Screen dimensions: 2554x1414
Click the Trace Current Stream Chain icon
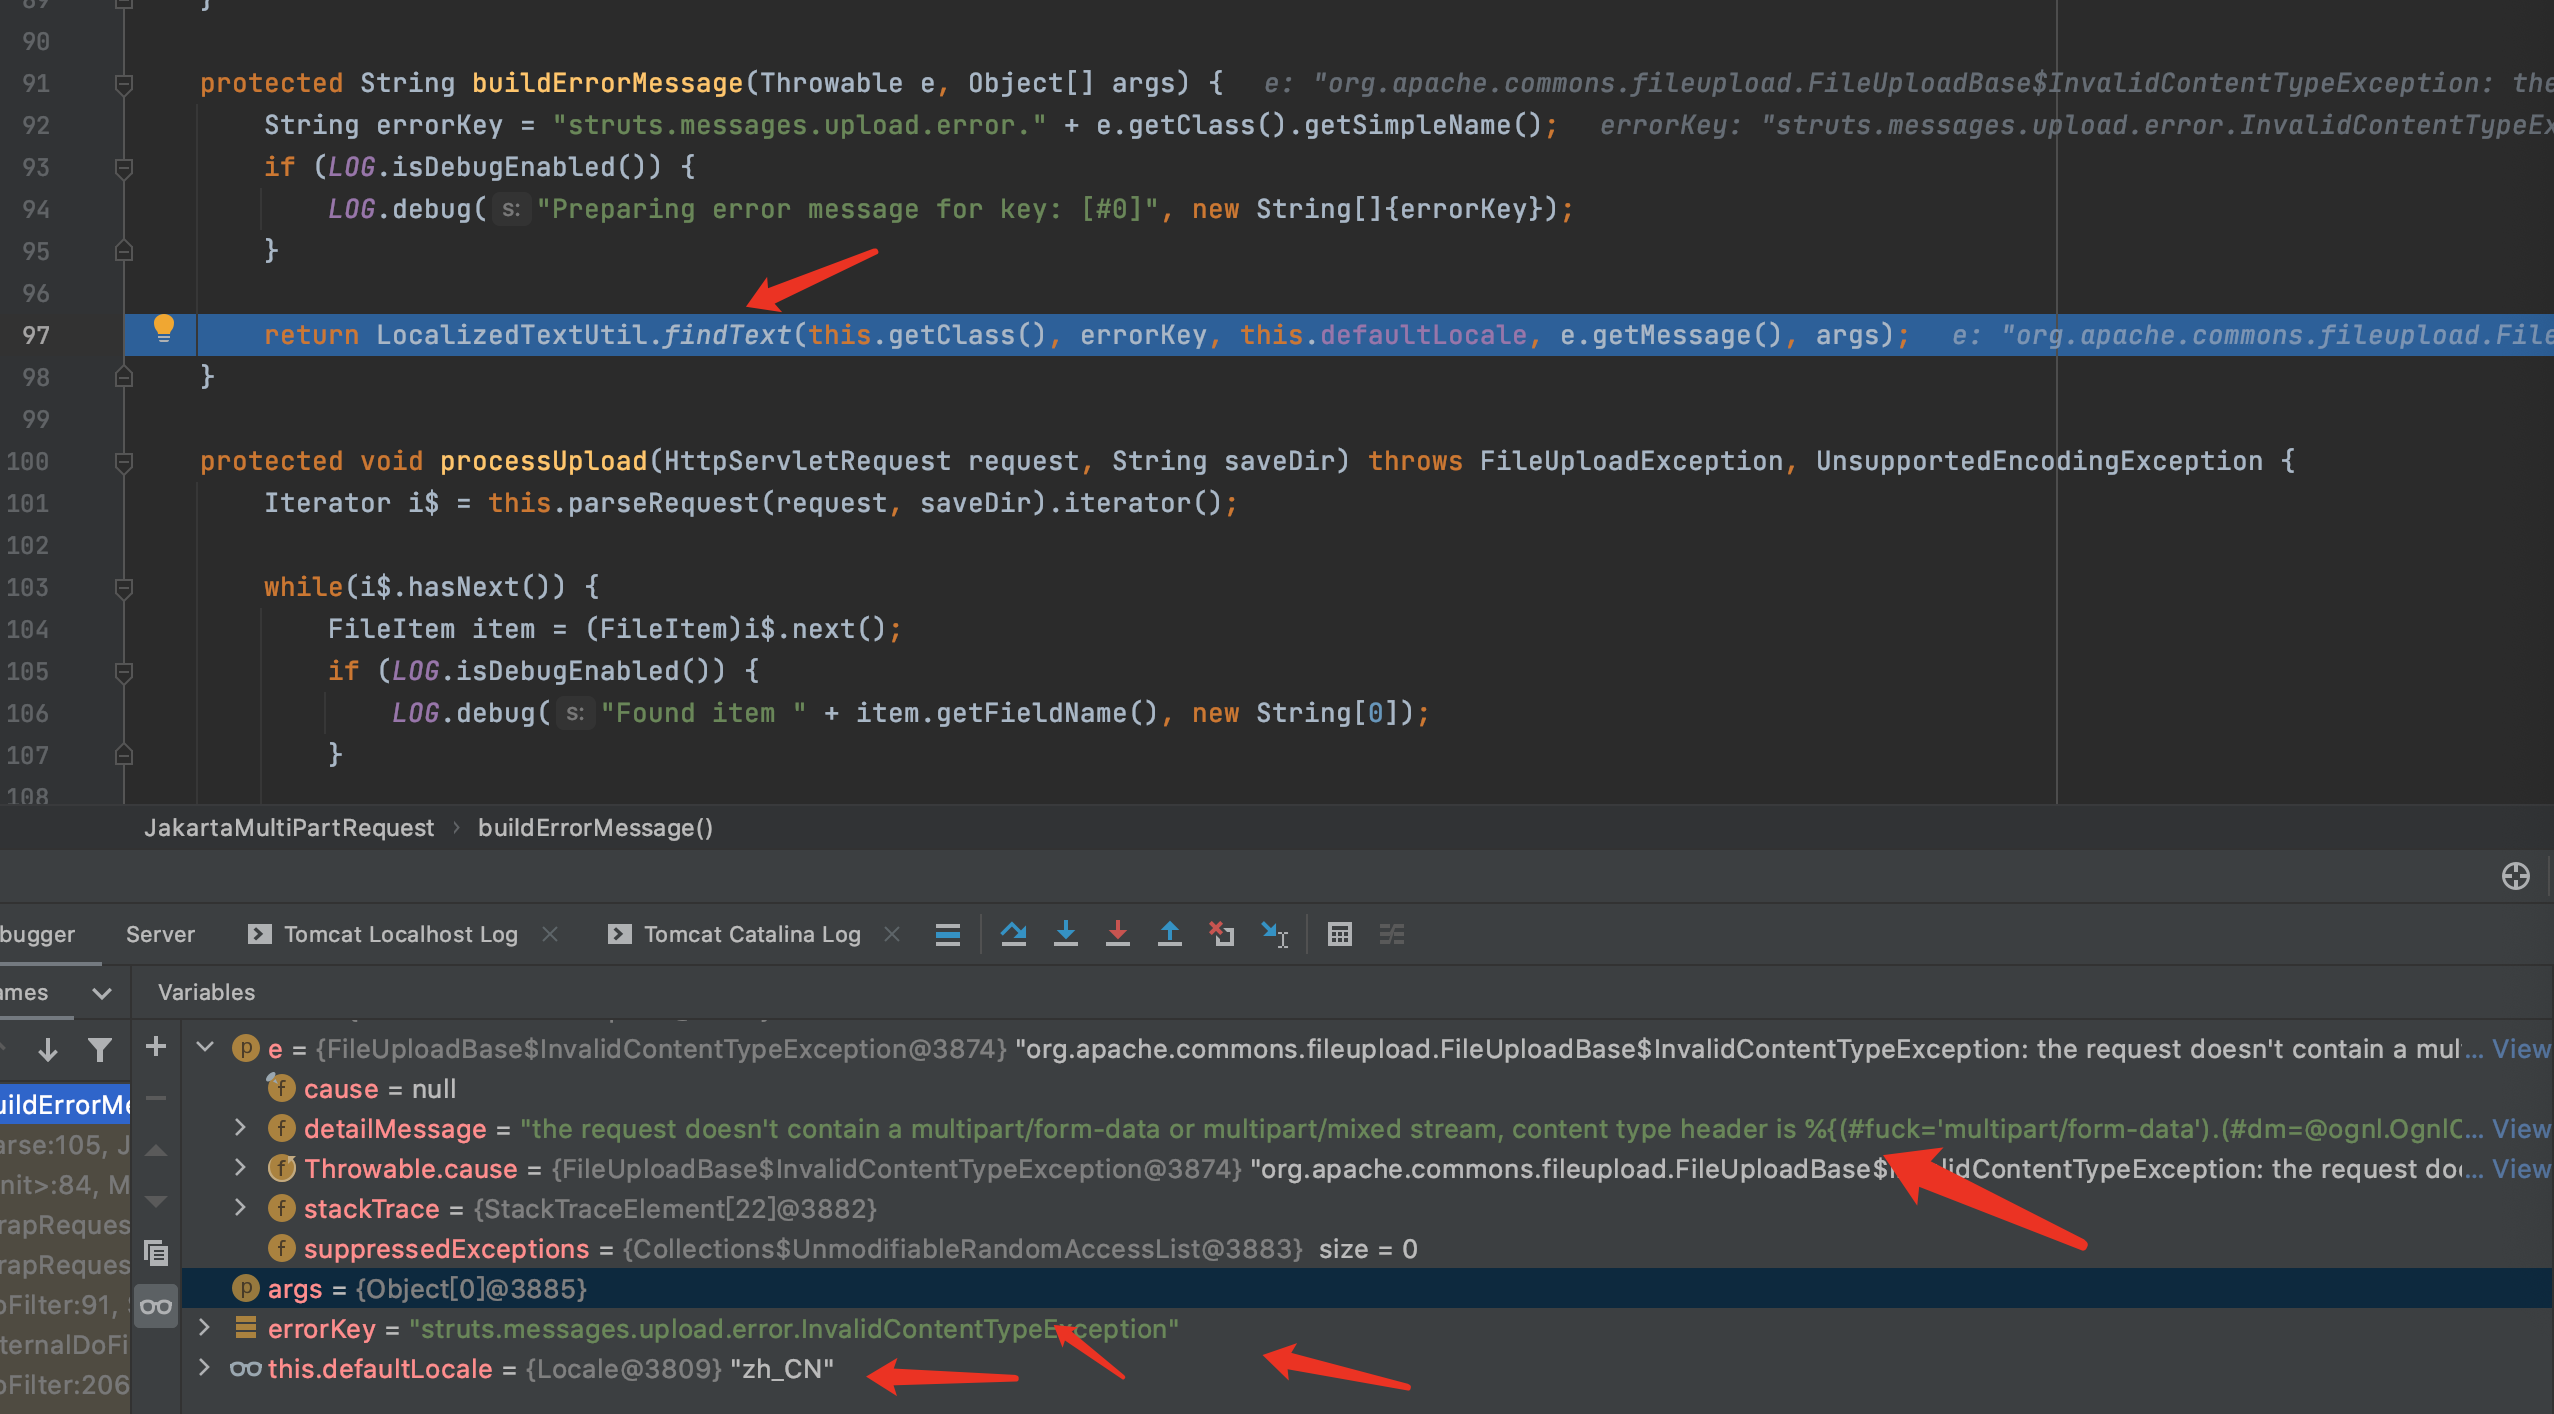click(x=1391, y=934)
